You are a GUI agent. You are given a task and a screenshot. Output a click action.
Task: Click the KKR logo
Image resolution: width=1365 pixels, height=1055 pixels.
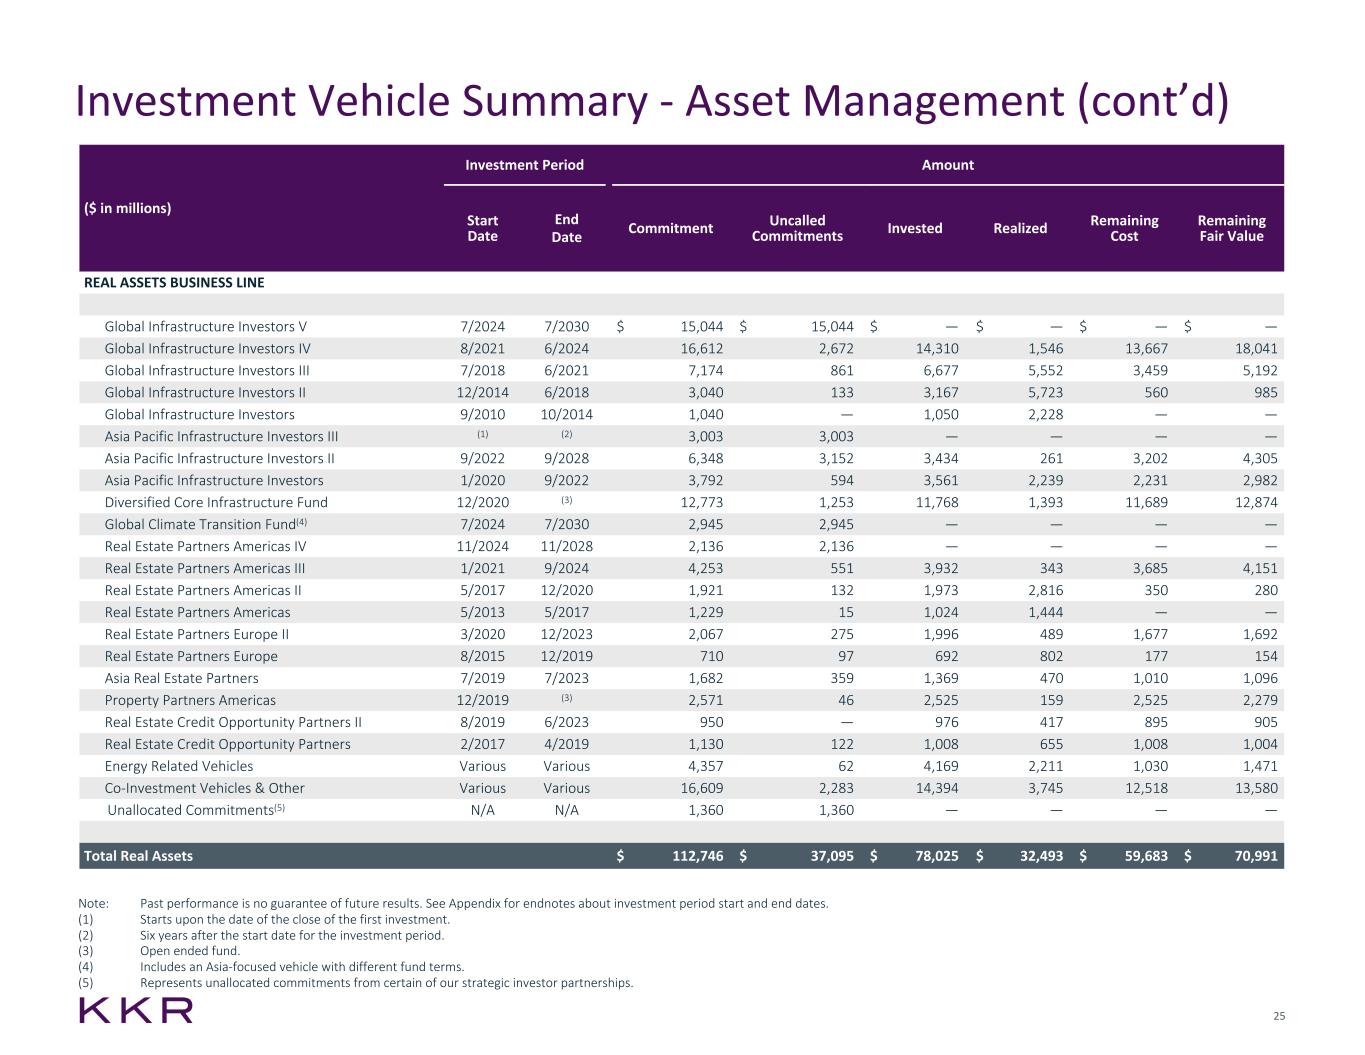[136, 1010]
